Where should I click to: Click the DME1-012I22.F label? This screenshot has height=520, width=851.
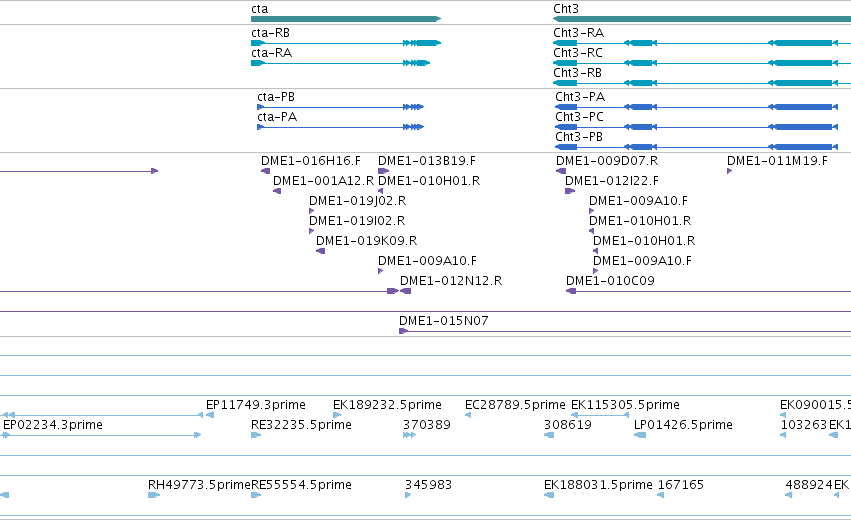(612, 181)
